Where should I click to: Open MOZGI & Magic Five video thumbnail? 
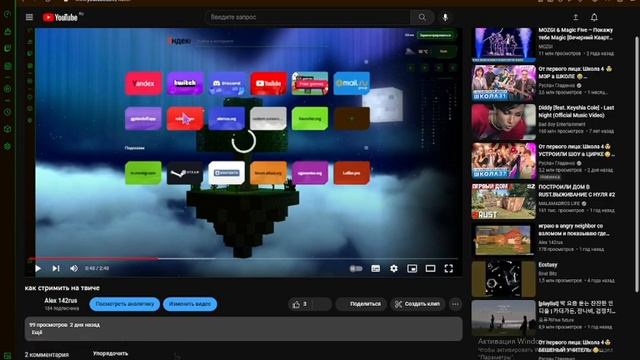[x=504, y=44]
